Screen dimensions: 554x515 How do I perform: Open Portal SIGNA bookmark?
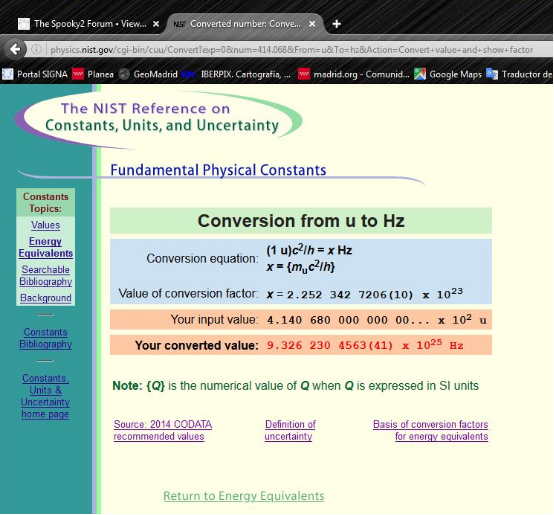(35, 74)
